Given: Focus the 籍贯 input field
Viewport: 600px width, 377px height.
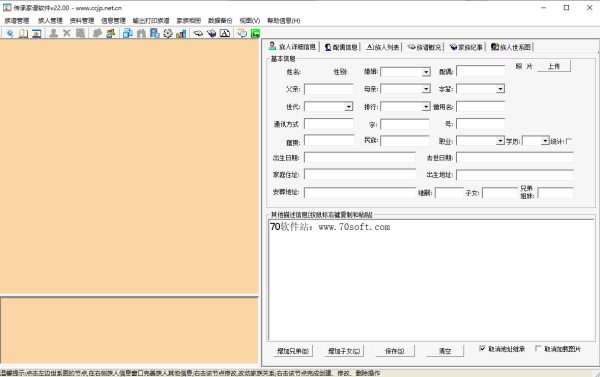Looking at the screenshot, I should tap(329, 140).
